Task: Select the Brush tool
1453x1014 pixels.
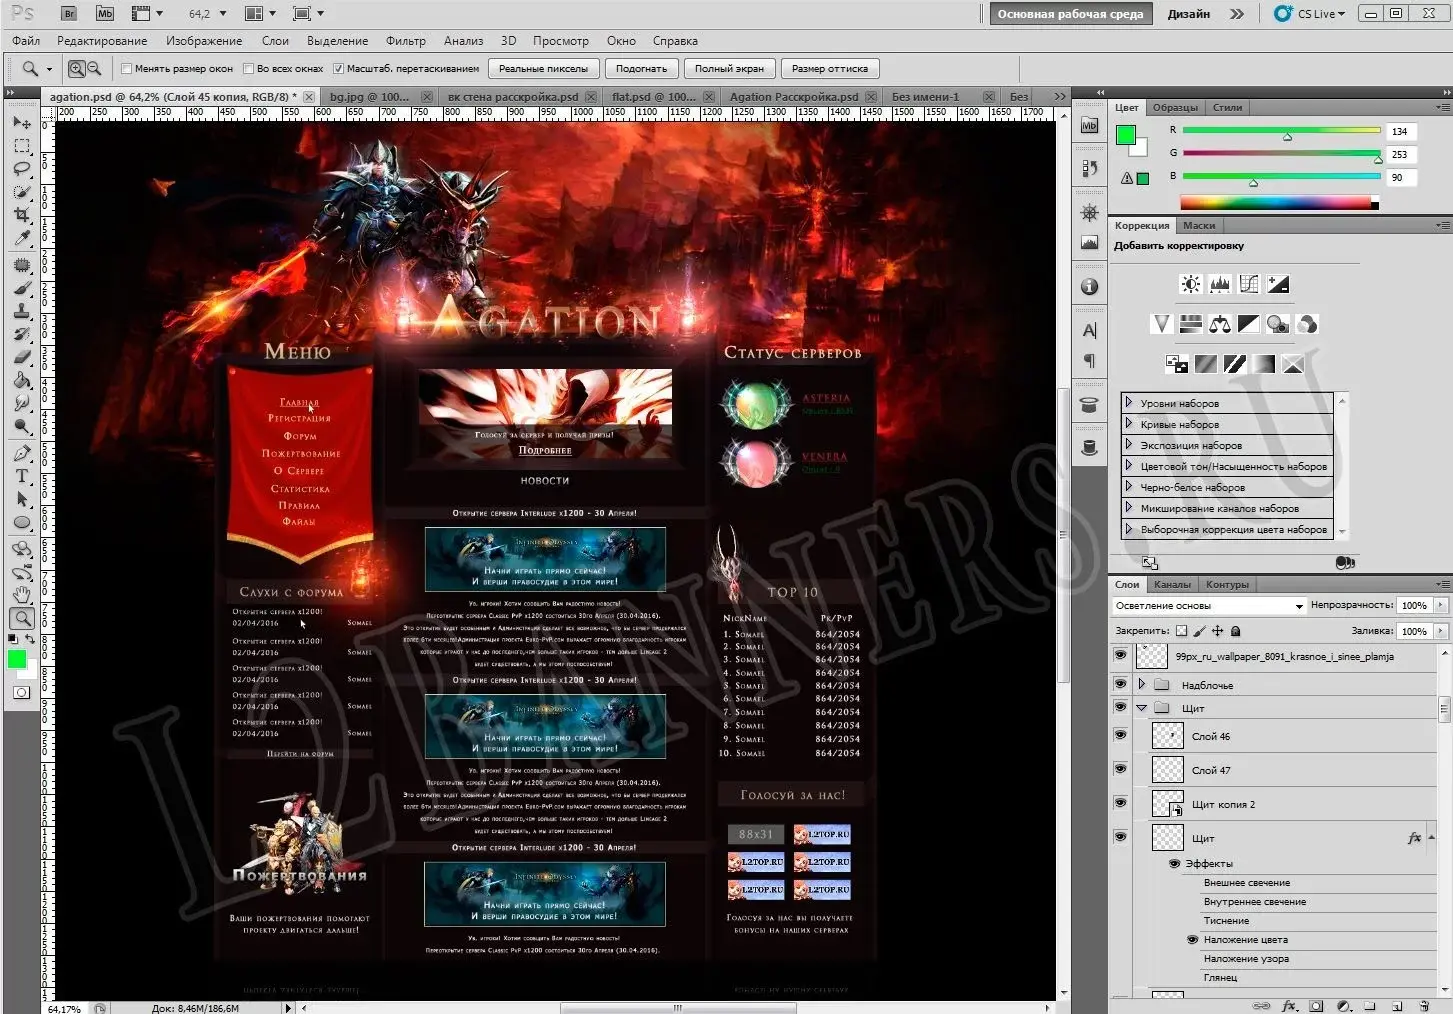Action: pyautogui.click(x=22, y=288)
